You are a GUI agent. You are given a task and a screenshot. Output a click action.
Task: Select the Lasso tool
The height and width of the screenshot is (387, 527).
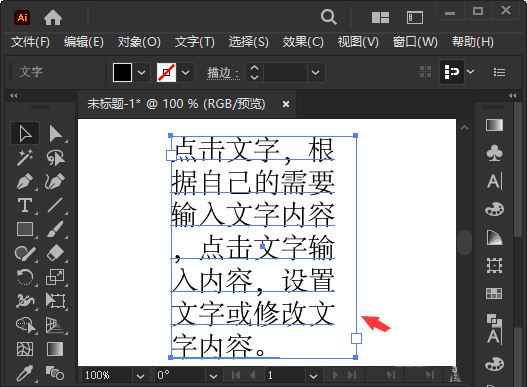(56, 157)
